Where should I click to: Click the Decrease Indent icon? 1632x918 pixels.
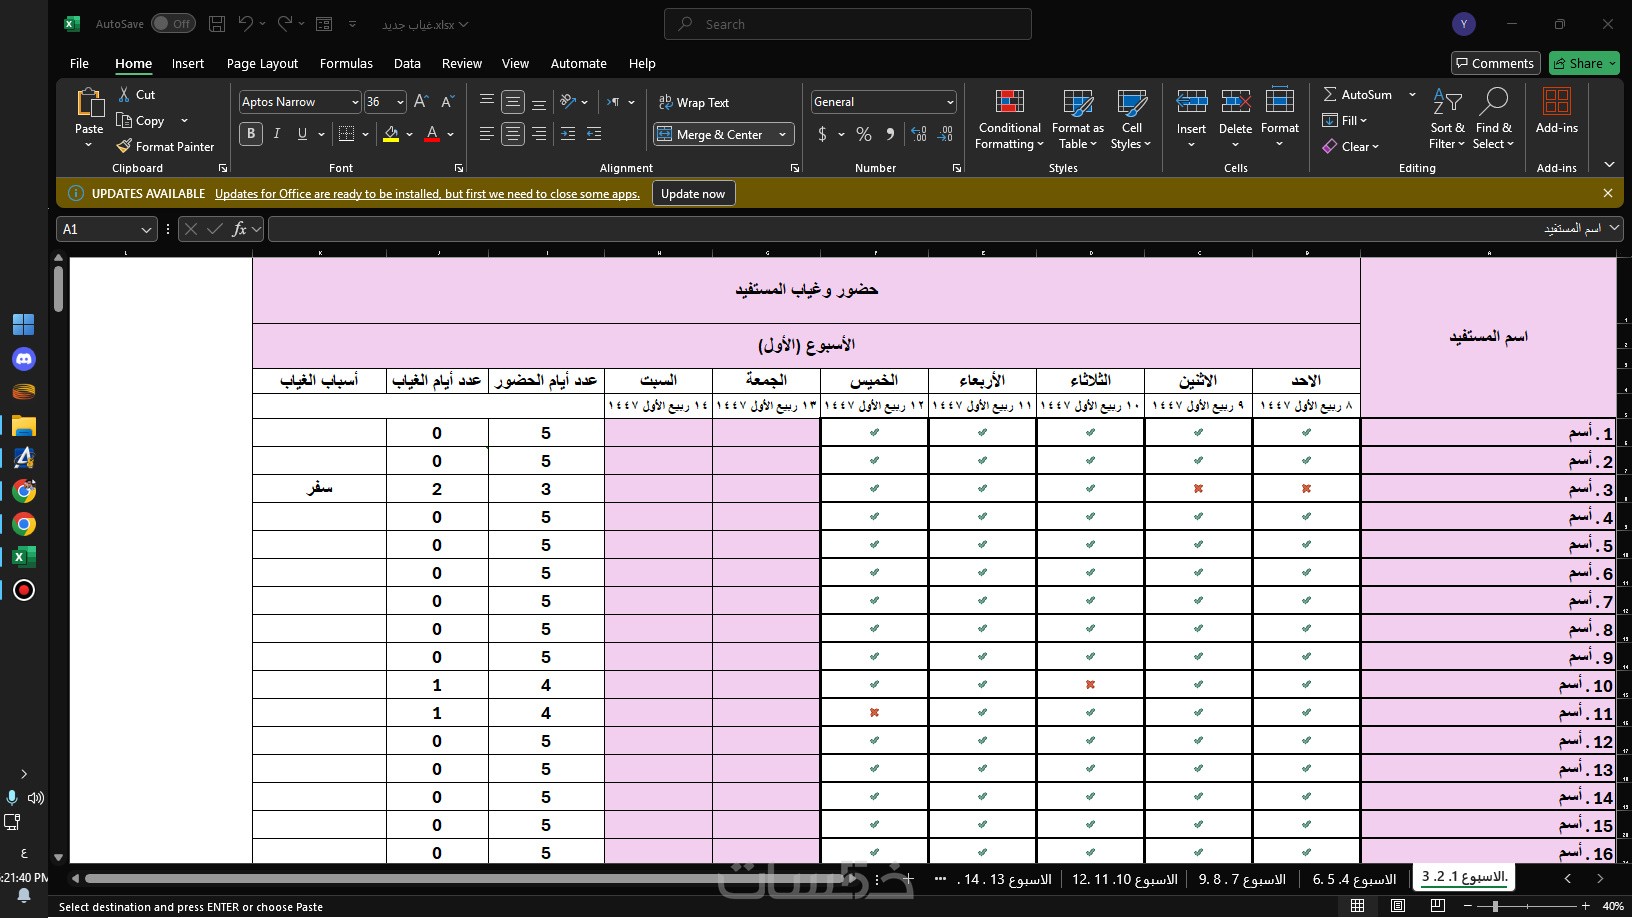point(568,134)
